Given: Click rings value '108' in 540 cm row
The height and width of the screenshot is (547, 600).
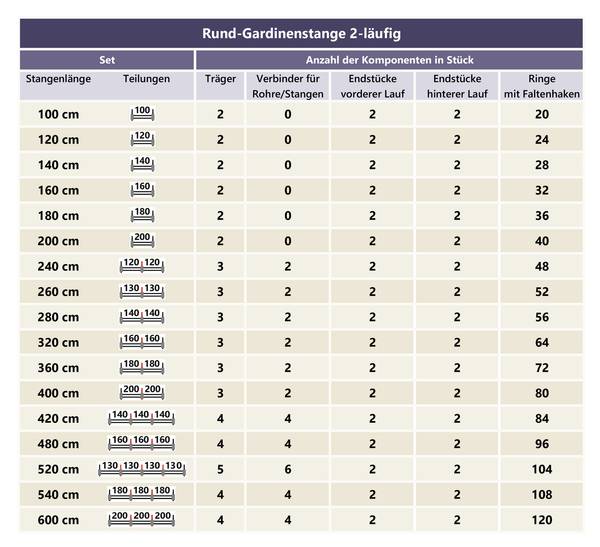Looking at the screenshot, I should (542, 494).
